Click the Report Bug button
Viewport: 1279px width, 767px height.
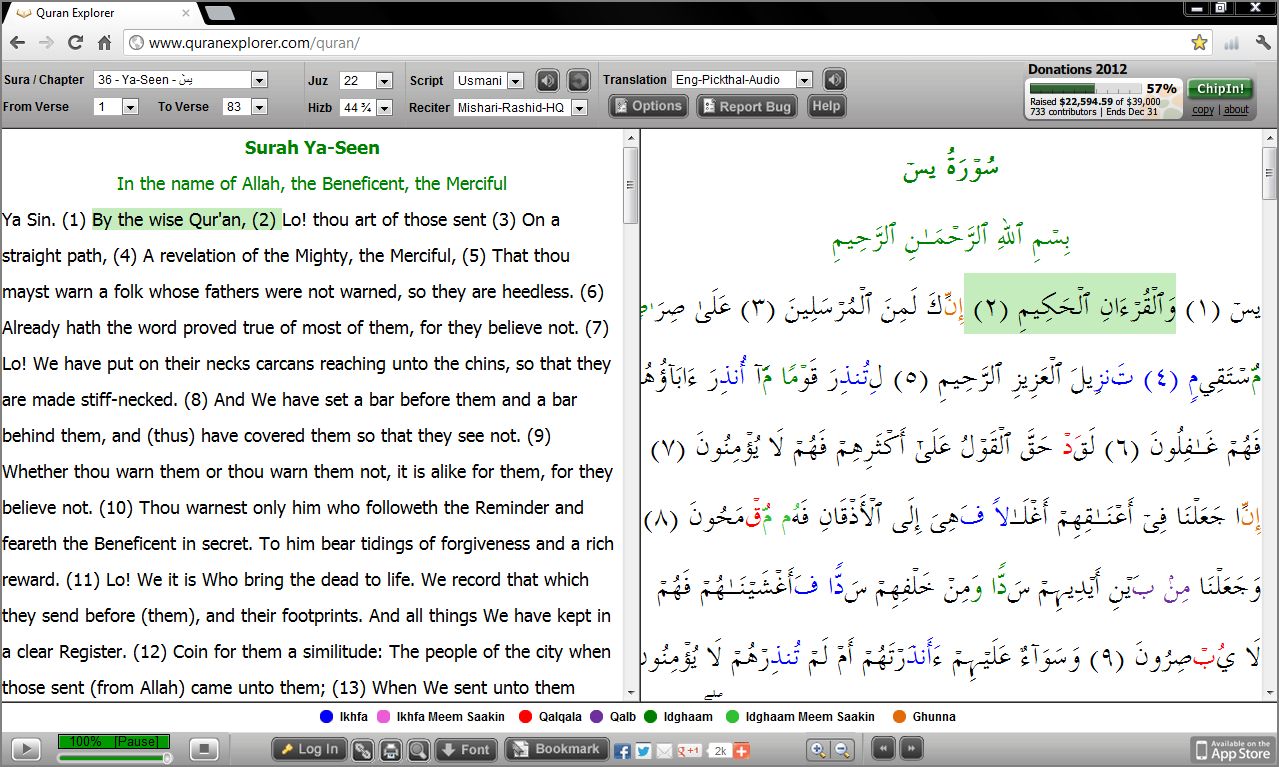[746, 106]
